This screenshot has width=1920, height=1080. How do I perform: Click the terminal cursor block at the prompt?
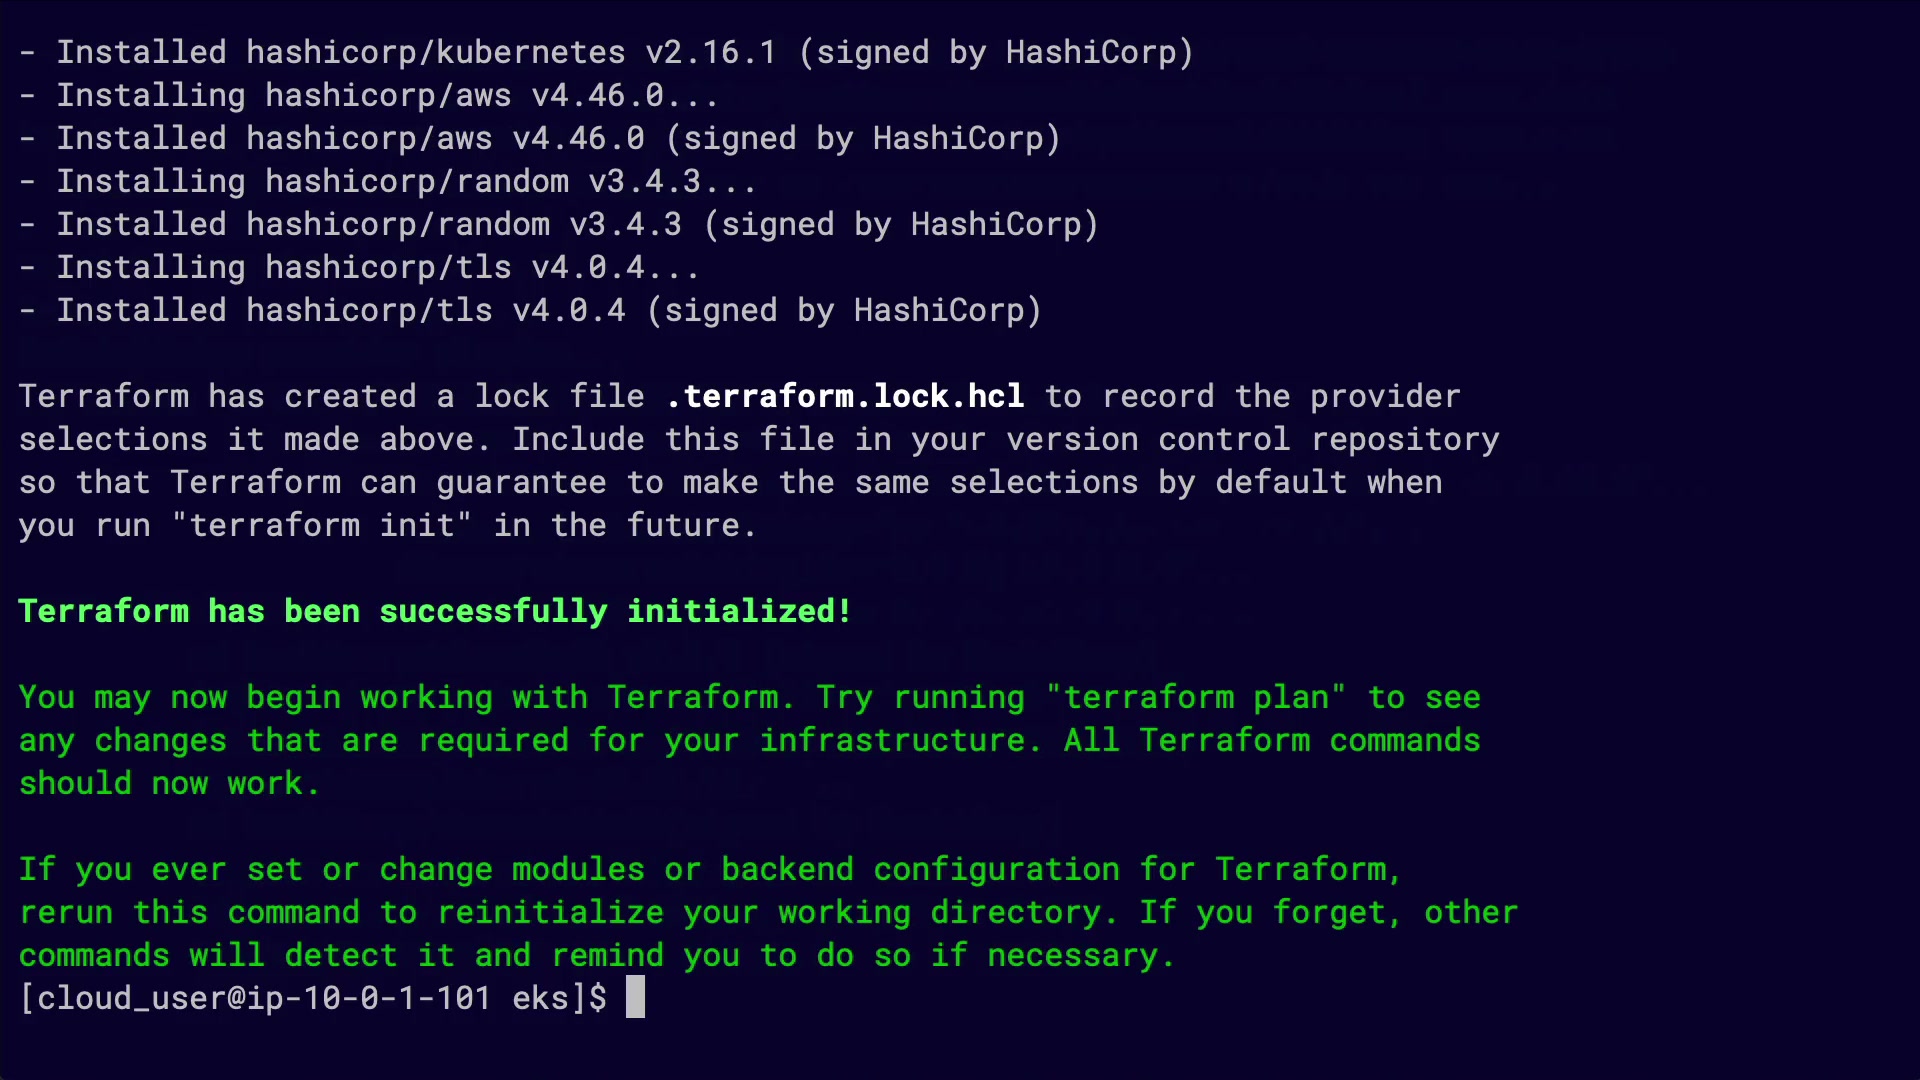pyautogui.click(x=635, y=998)
